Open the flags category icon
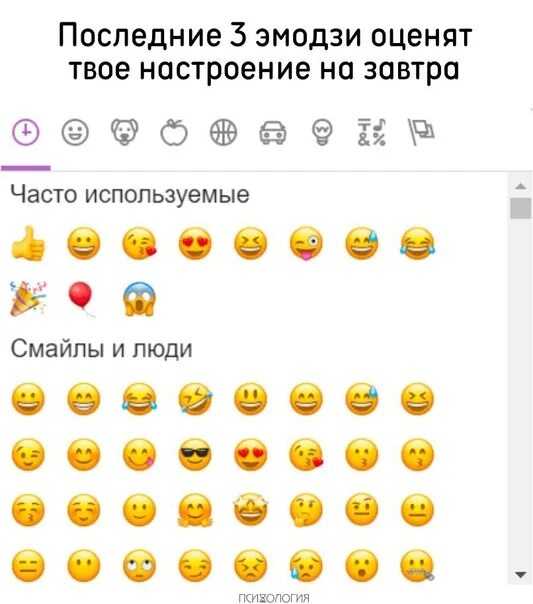This screenshot has width=533, height=604. 421,132
